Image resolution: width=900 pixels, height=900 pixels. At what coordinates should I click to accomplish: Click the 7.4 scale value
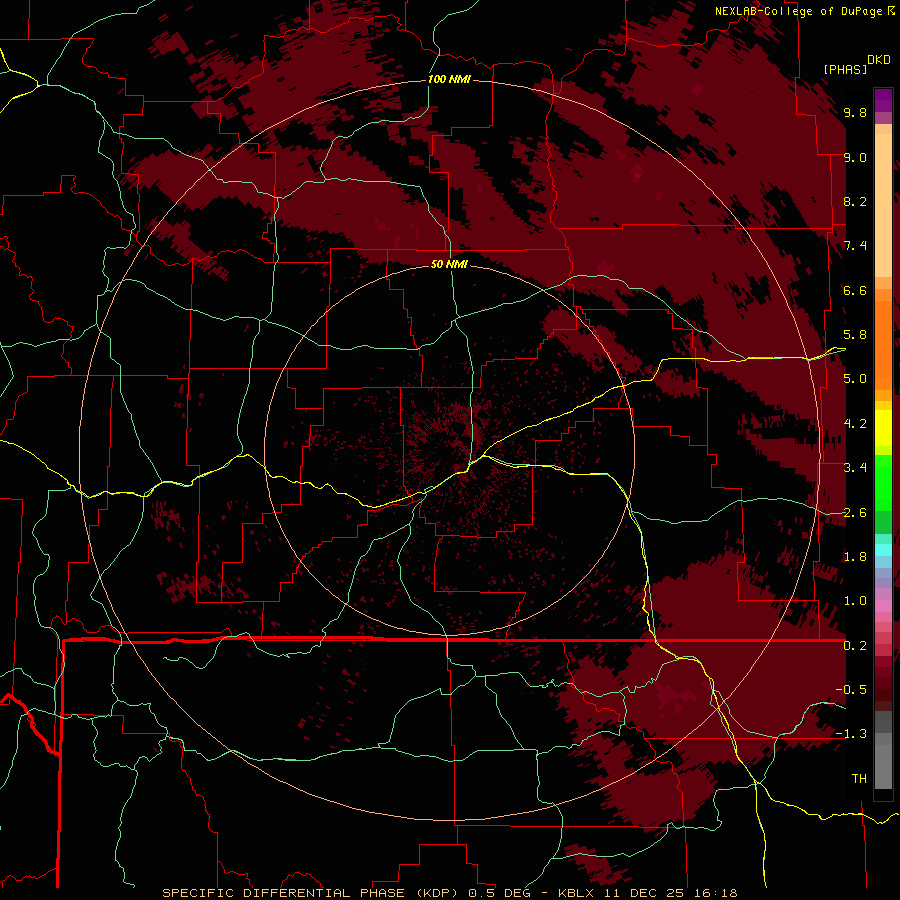[x=855, y=246]
